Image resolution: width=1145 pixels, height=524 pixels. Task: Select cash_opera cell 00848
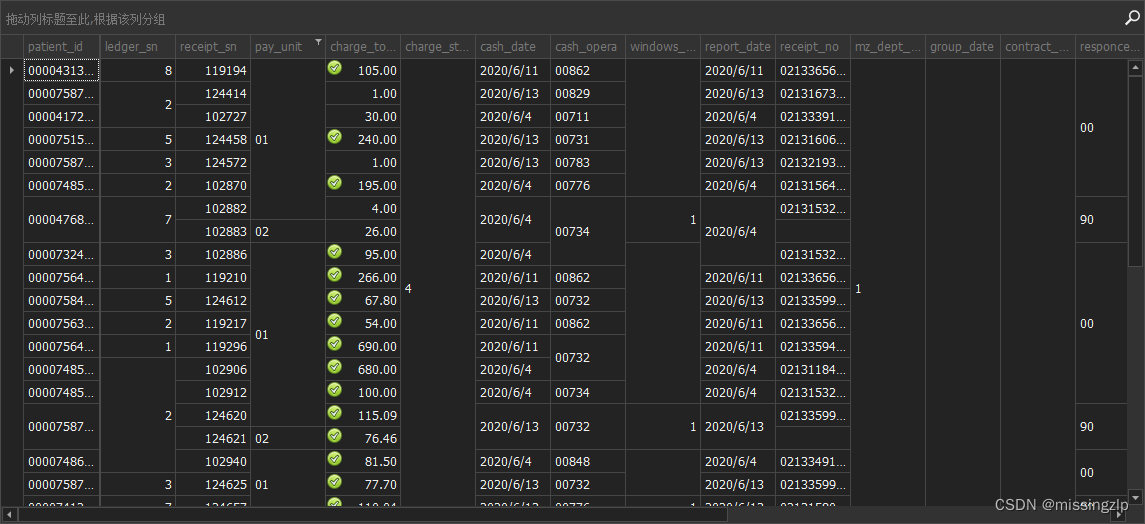point(588,461)
